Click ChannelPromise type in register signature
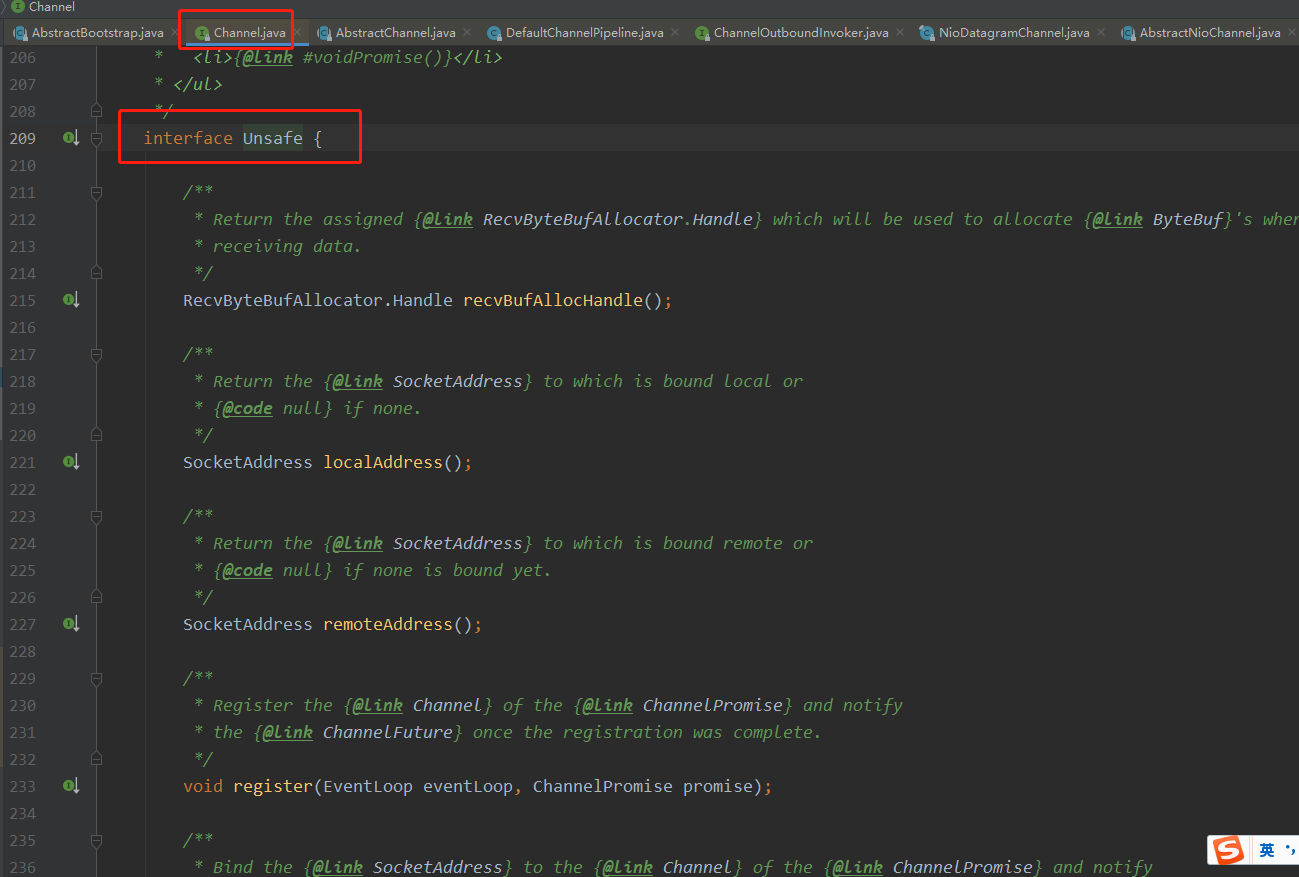Image resolution: width=1299 pixels, height=877 pixels. pos(603,786)
